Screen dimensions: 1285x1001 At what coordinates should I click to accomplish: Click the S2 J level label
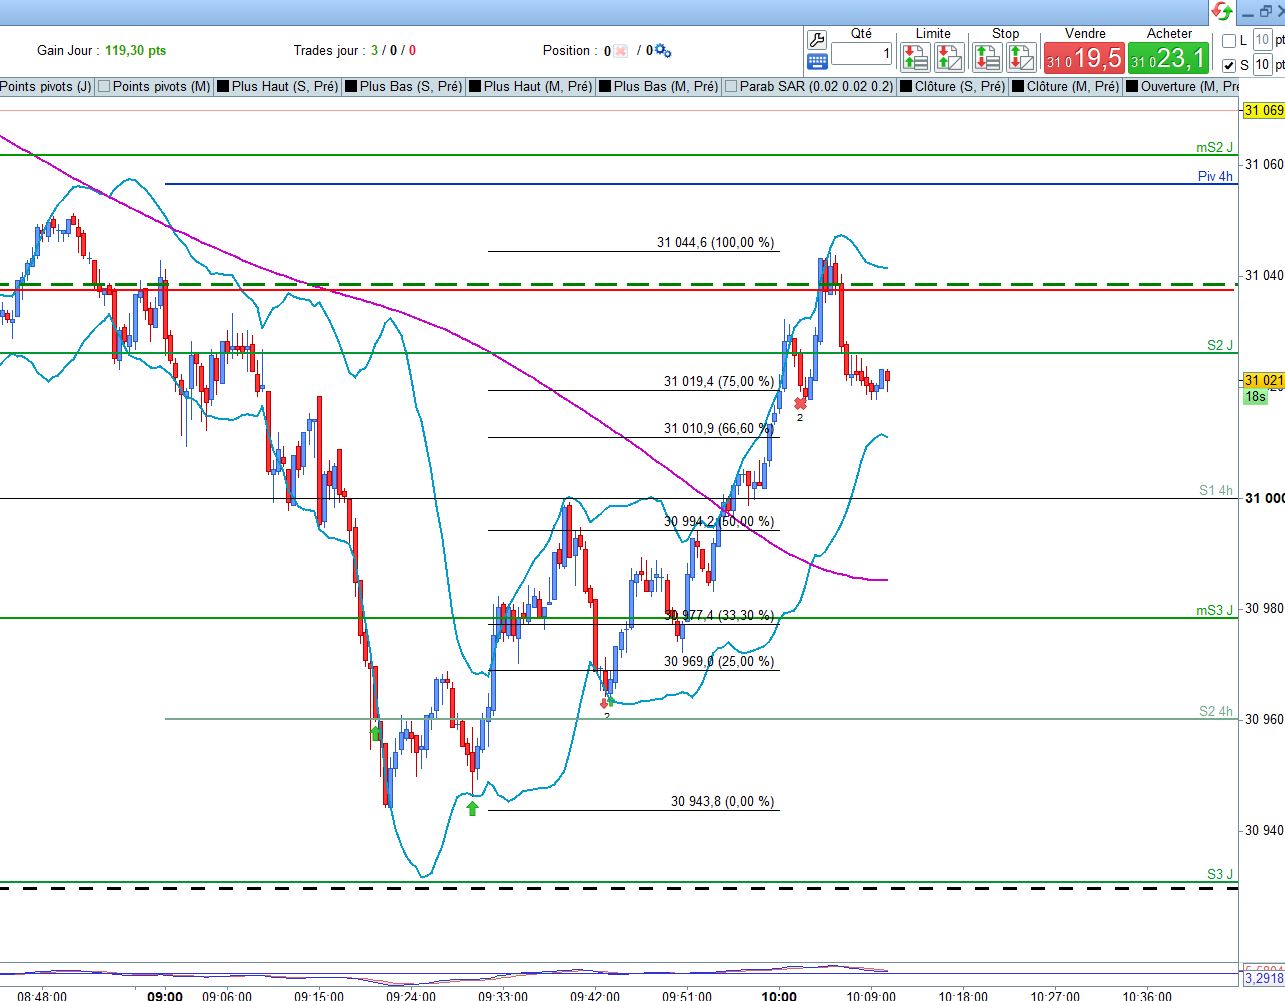click(x=1220, y=345)
